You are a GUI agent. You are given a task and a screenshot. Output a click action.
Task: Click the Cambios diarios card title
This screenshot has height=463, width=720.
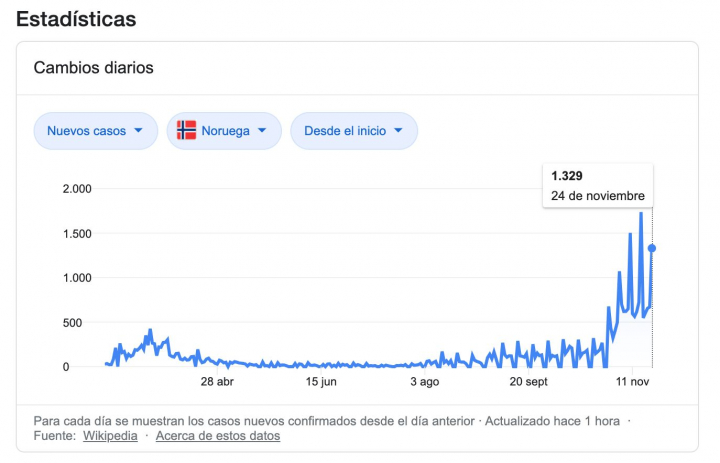point(93,68)
